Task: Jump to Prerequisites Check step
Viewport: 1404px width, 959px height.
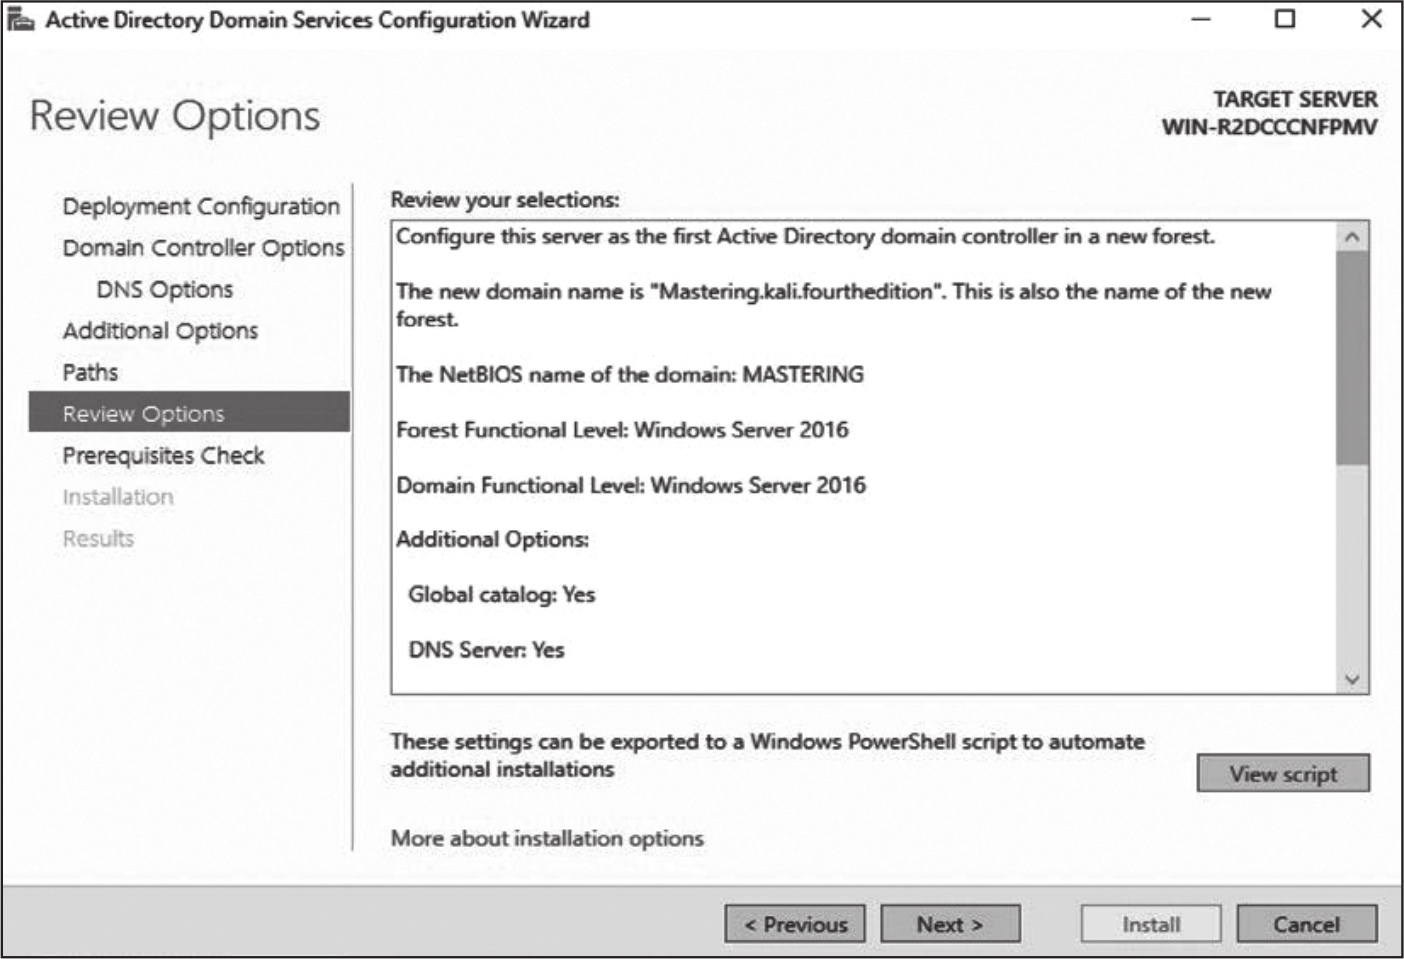Action: [163, 456]
